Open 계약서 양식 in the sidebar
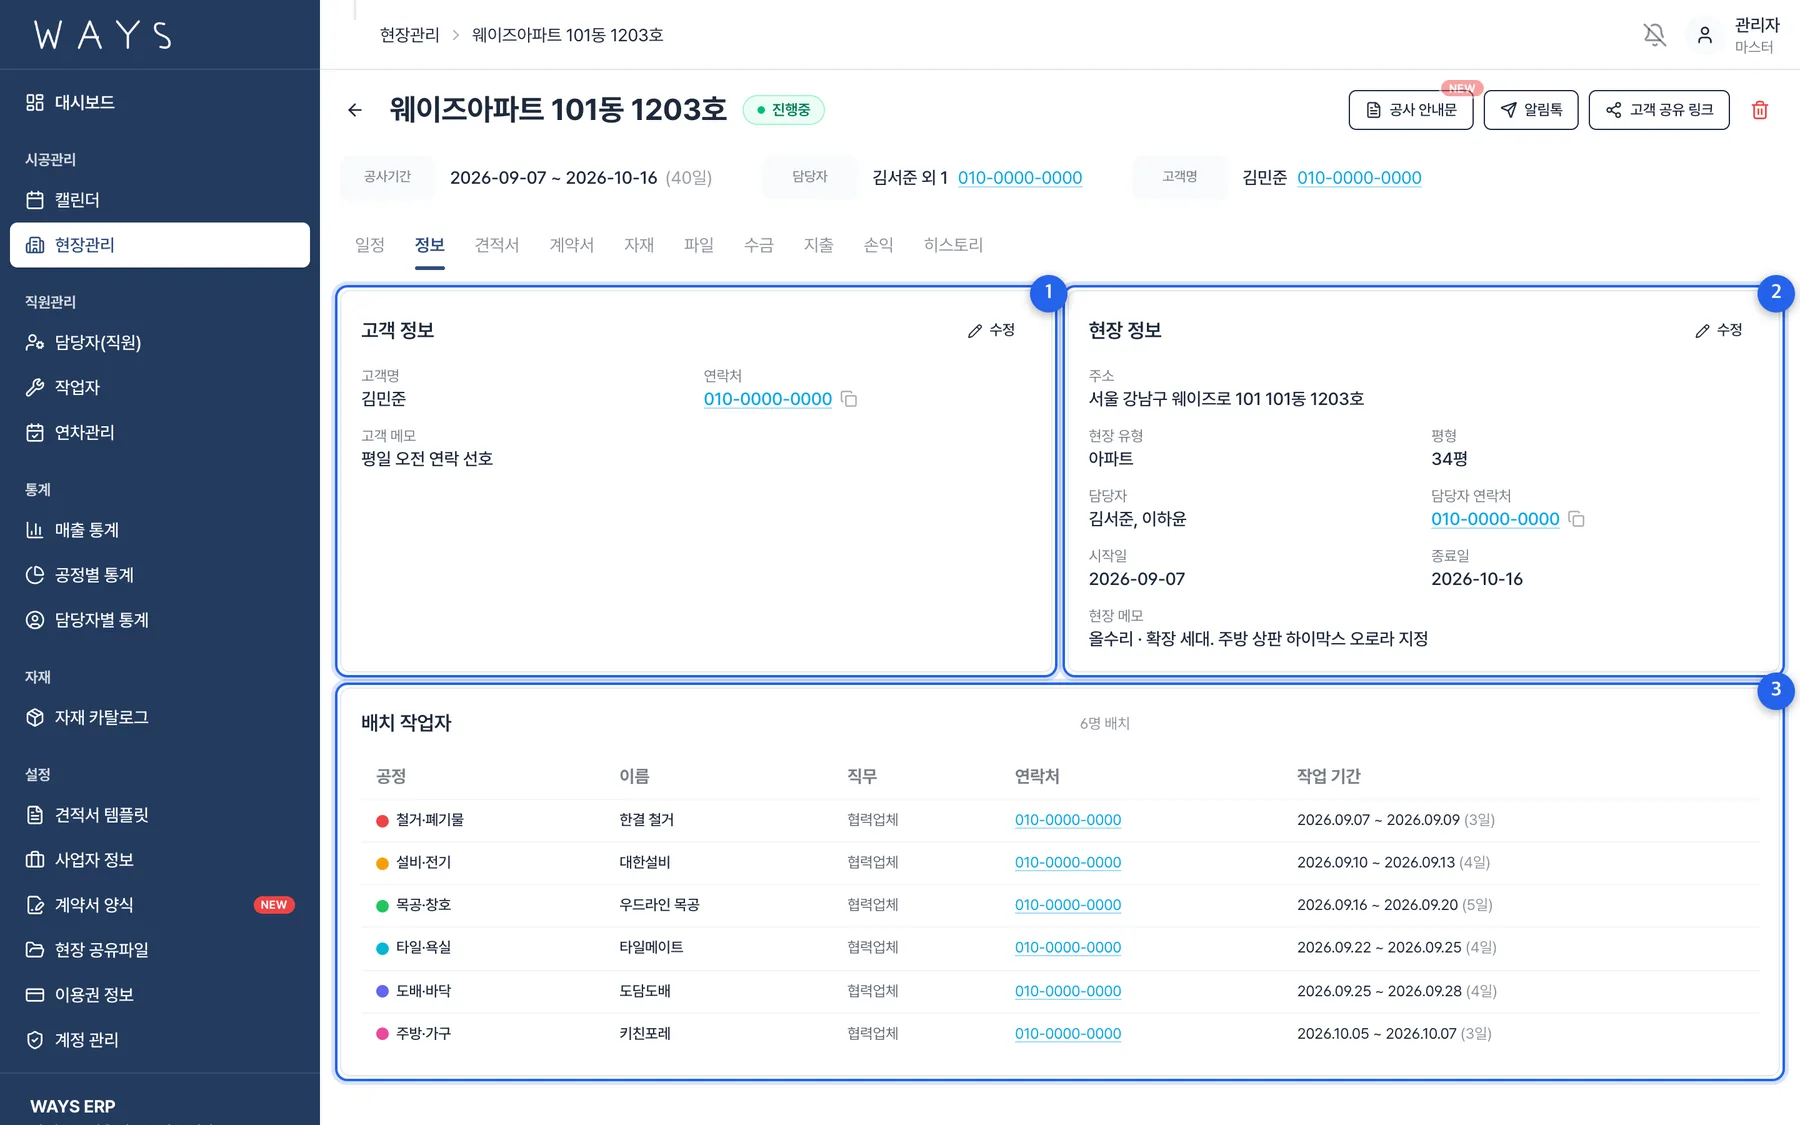The width and height of the screenshot is (1800, 1125). pyautogui.click(x=160, y=905)
